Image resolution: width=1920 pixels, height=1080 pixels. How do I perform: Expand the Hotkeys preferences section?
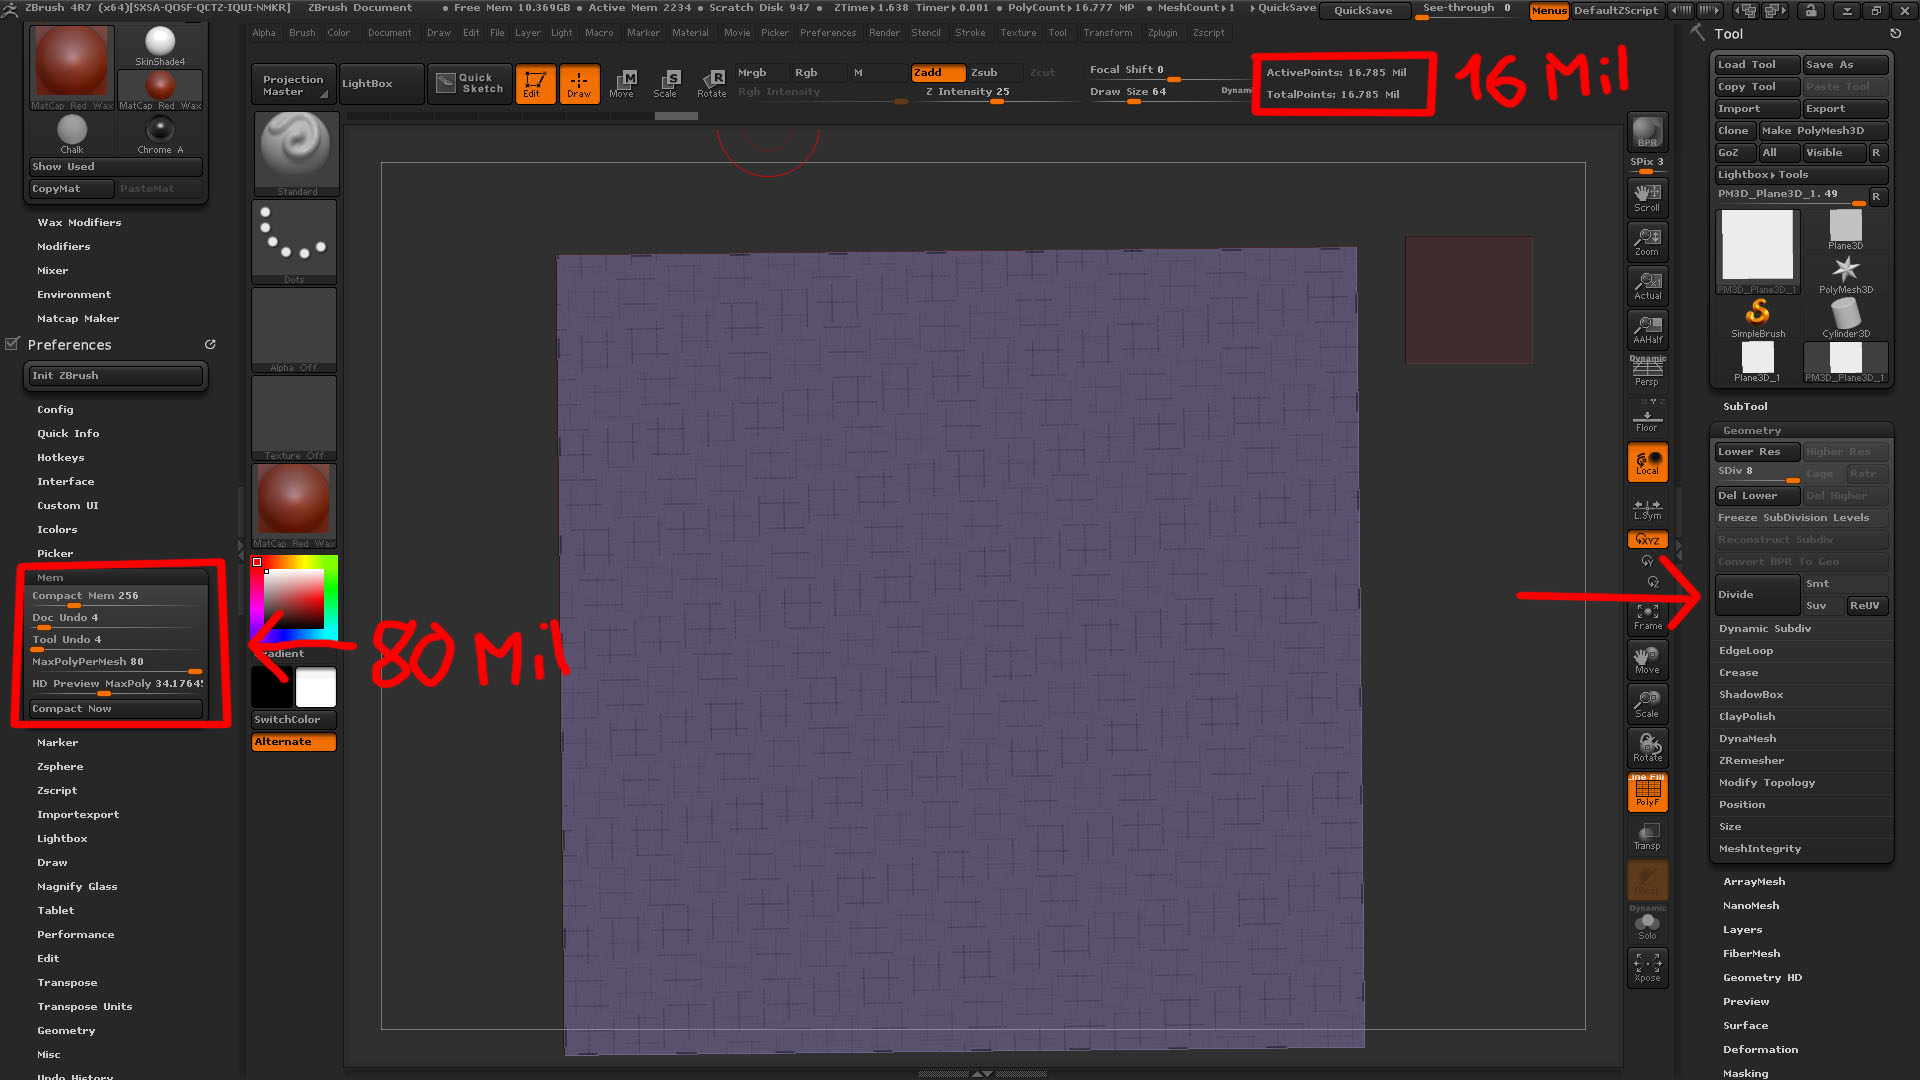[61, 458]
